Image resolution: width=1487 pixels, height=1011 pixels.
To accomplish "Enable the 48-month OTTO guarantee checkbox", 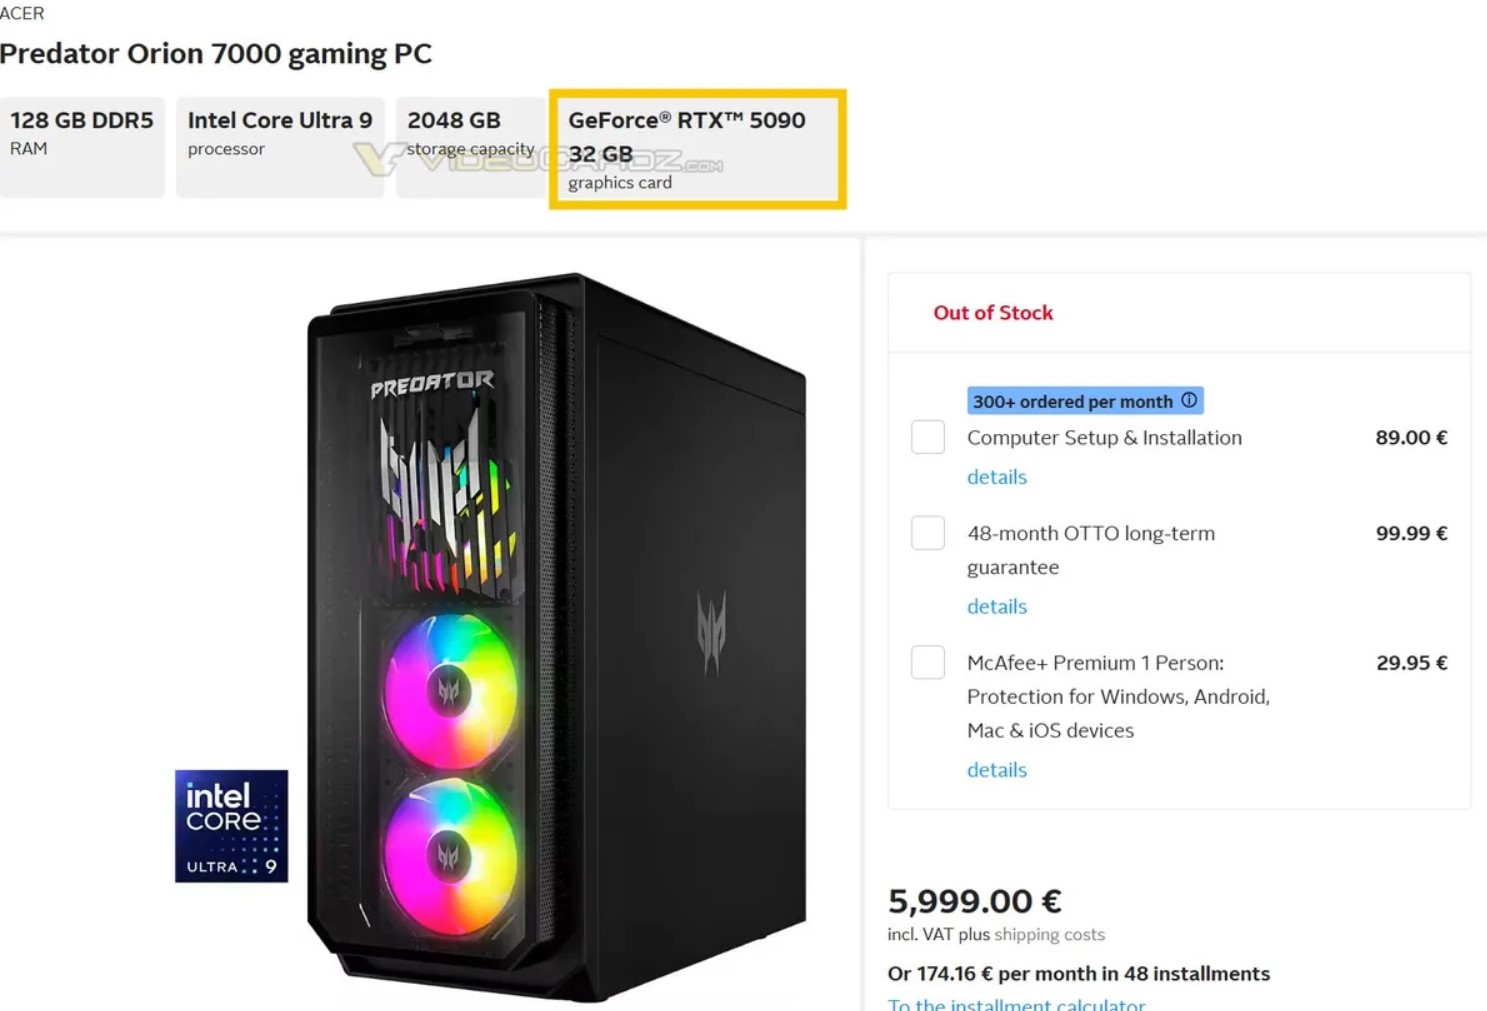I will pyautogui.click(x=928, y=533).
